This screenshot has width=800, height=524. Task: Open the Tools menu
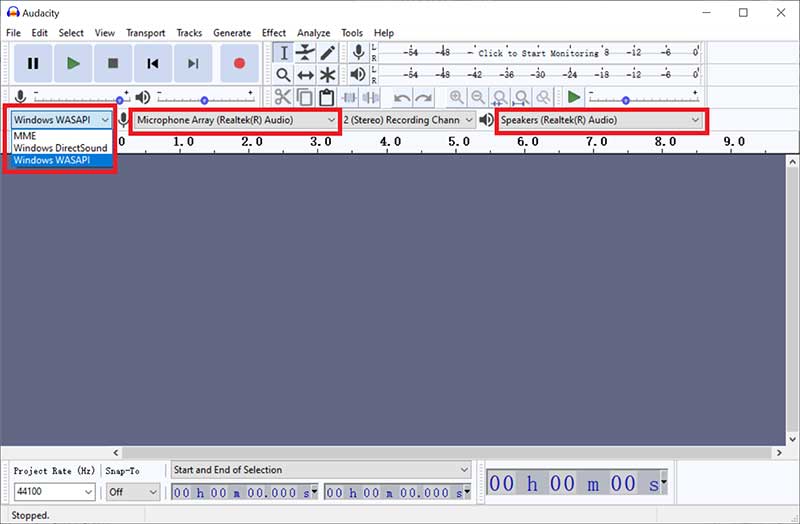coord(352,33)
